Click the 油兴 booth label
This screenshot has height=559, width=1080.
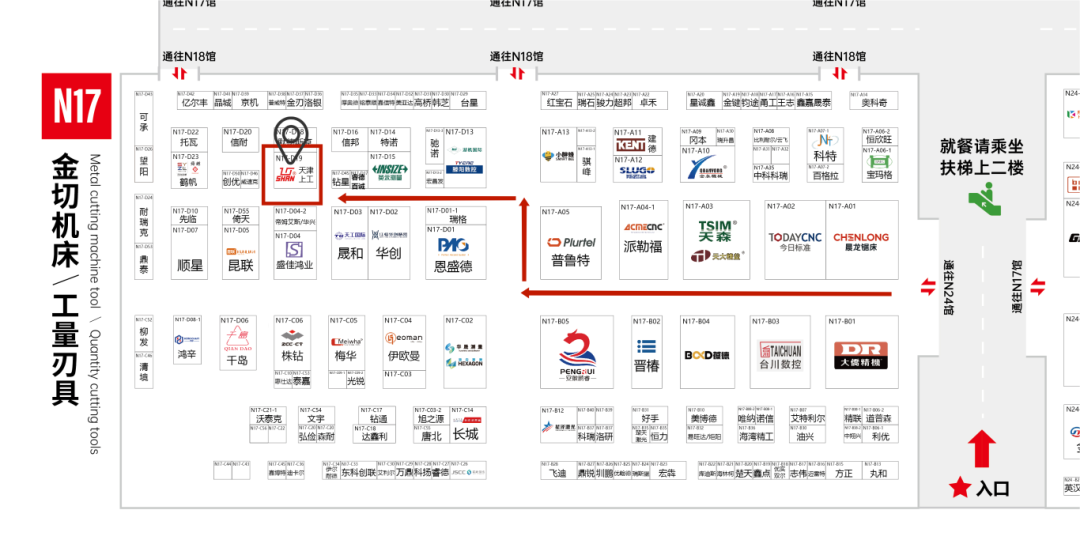(x=805, y=436)
